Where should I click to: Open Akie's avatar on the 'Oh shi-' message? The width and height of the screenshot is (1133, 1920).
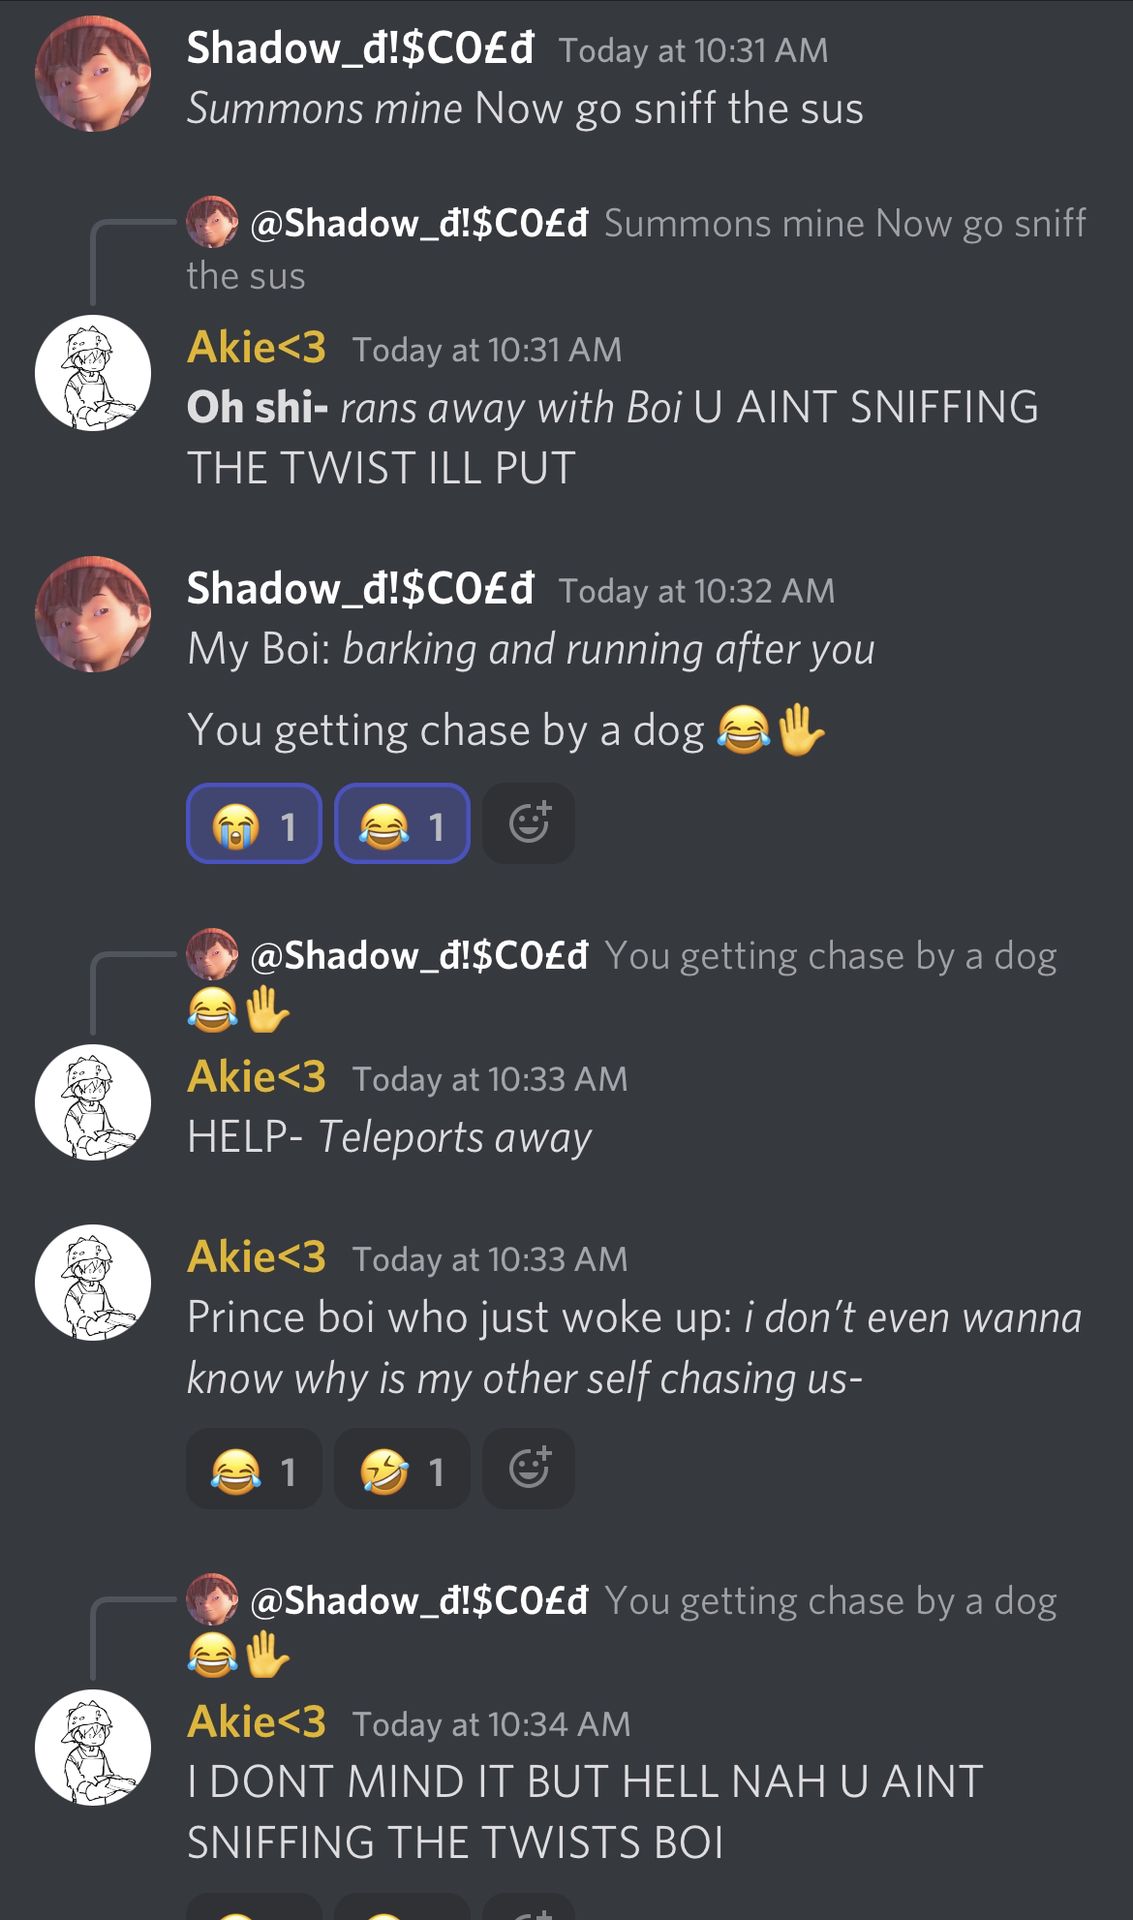(93, 373)
